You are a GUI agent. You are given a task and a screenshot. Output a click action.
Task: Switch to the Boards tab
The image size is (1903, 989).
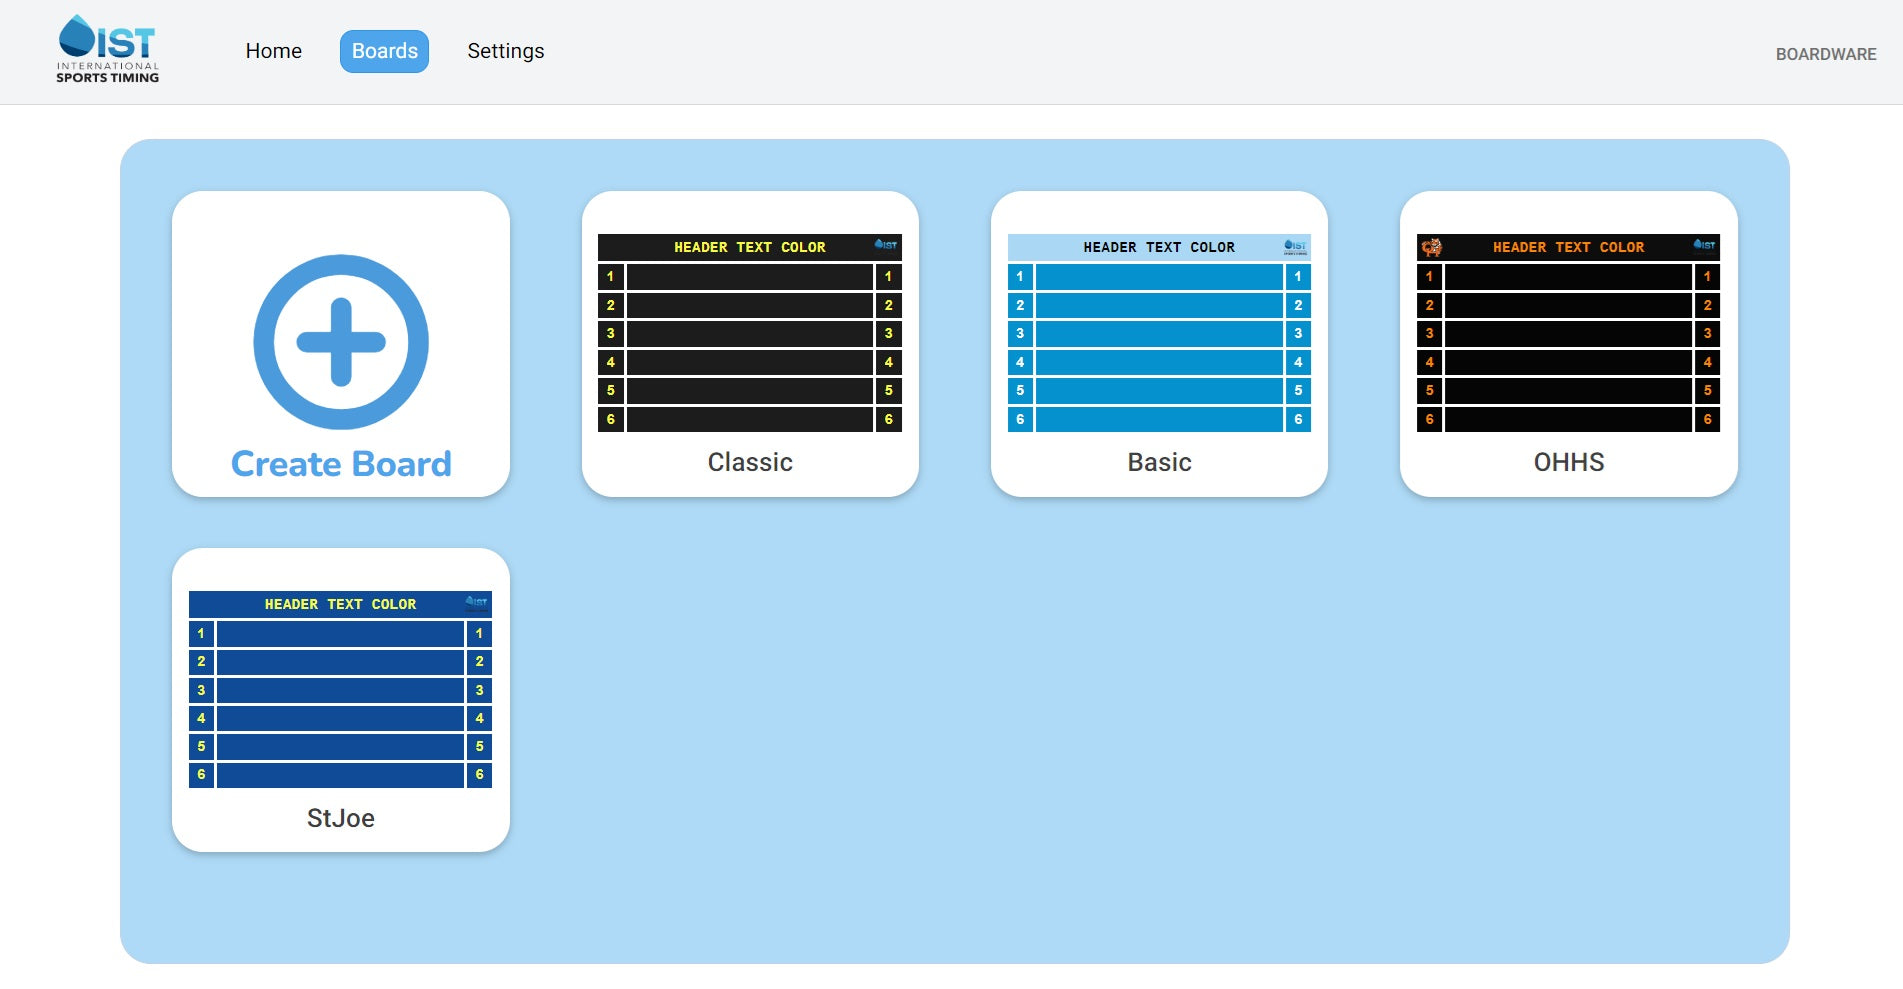[x=384, y=51]
